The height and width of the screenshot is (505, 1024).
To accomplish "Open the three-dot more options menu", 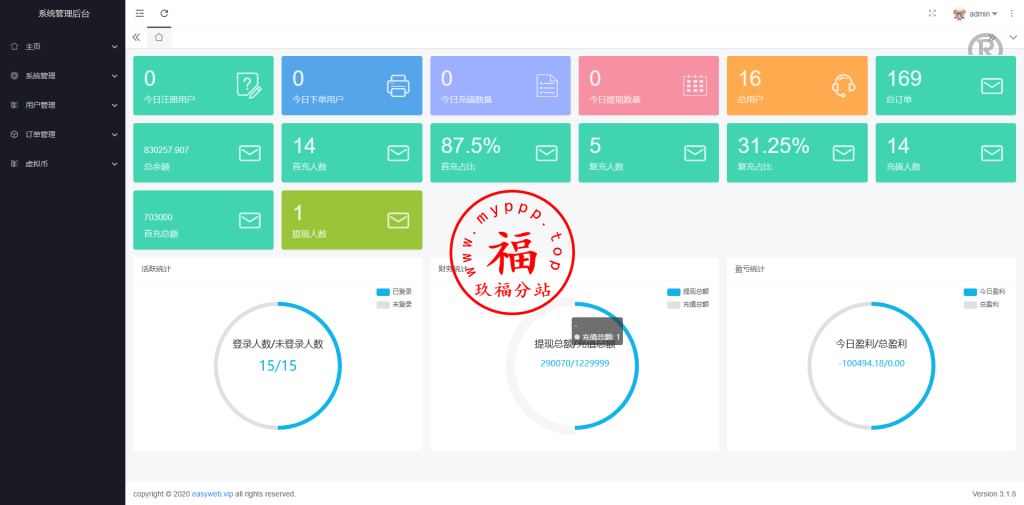I will pyautogui.click(x=1011, y=13).
